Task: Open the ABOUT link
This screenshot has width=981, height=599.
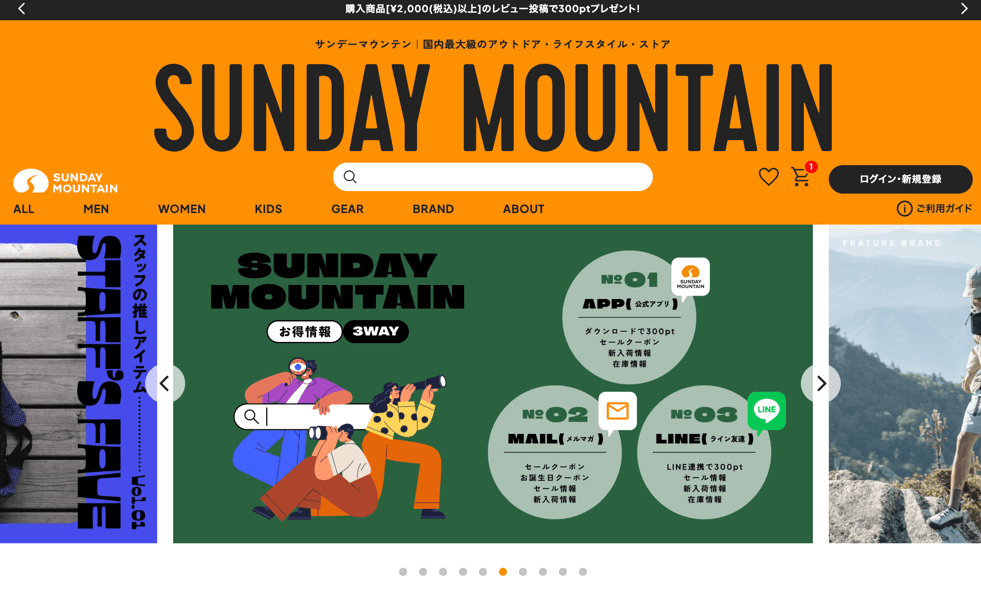Action: point(524,209)
